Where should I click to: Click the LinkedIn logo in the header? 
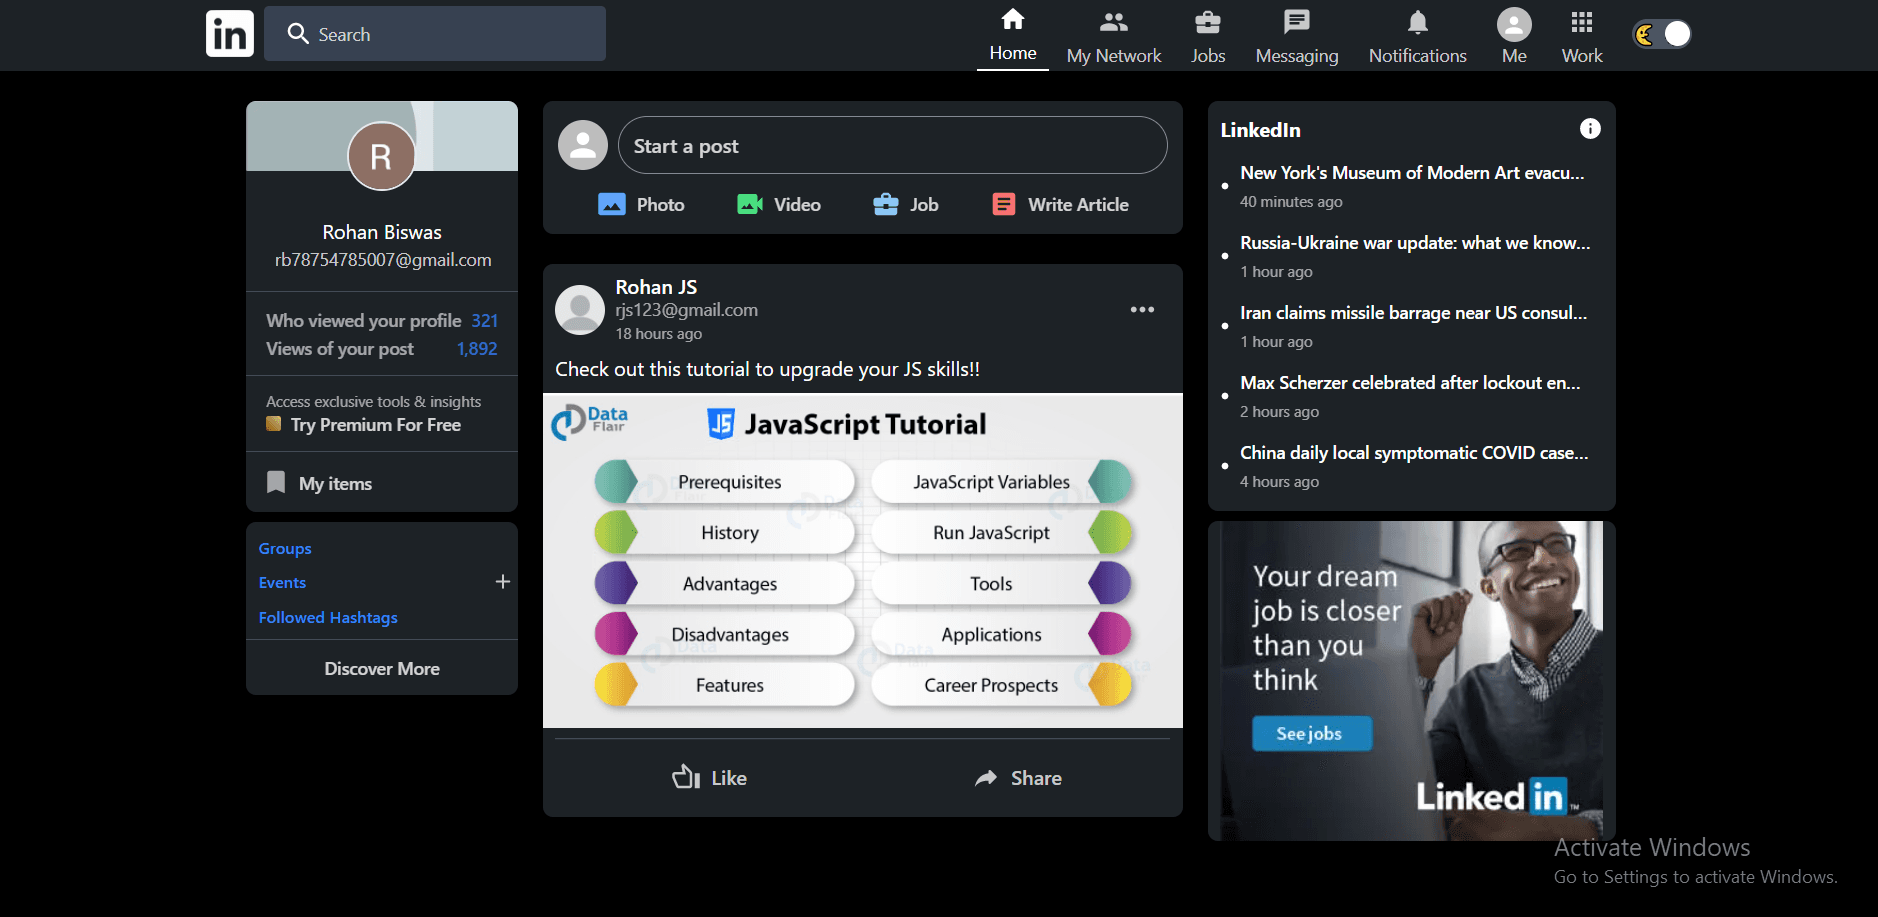pyautogui.click(x=230, y=34)
